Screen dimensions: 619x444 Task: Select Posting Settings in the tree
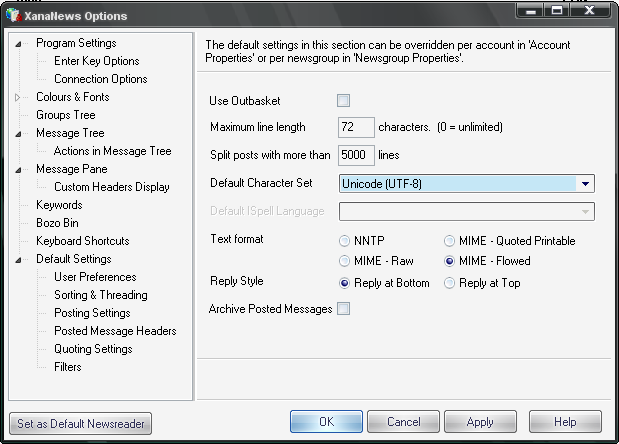tap(92, 313)
